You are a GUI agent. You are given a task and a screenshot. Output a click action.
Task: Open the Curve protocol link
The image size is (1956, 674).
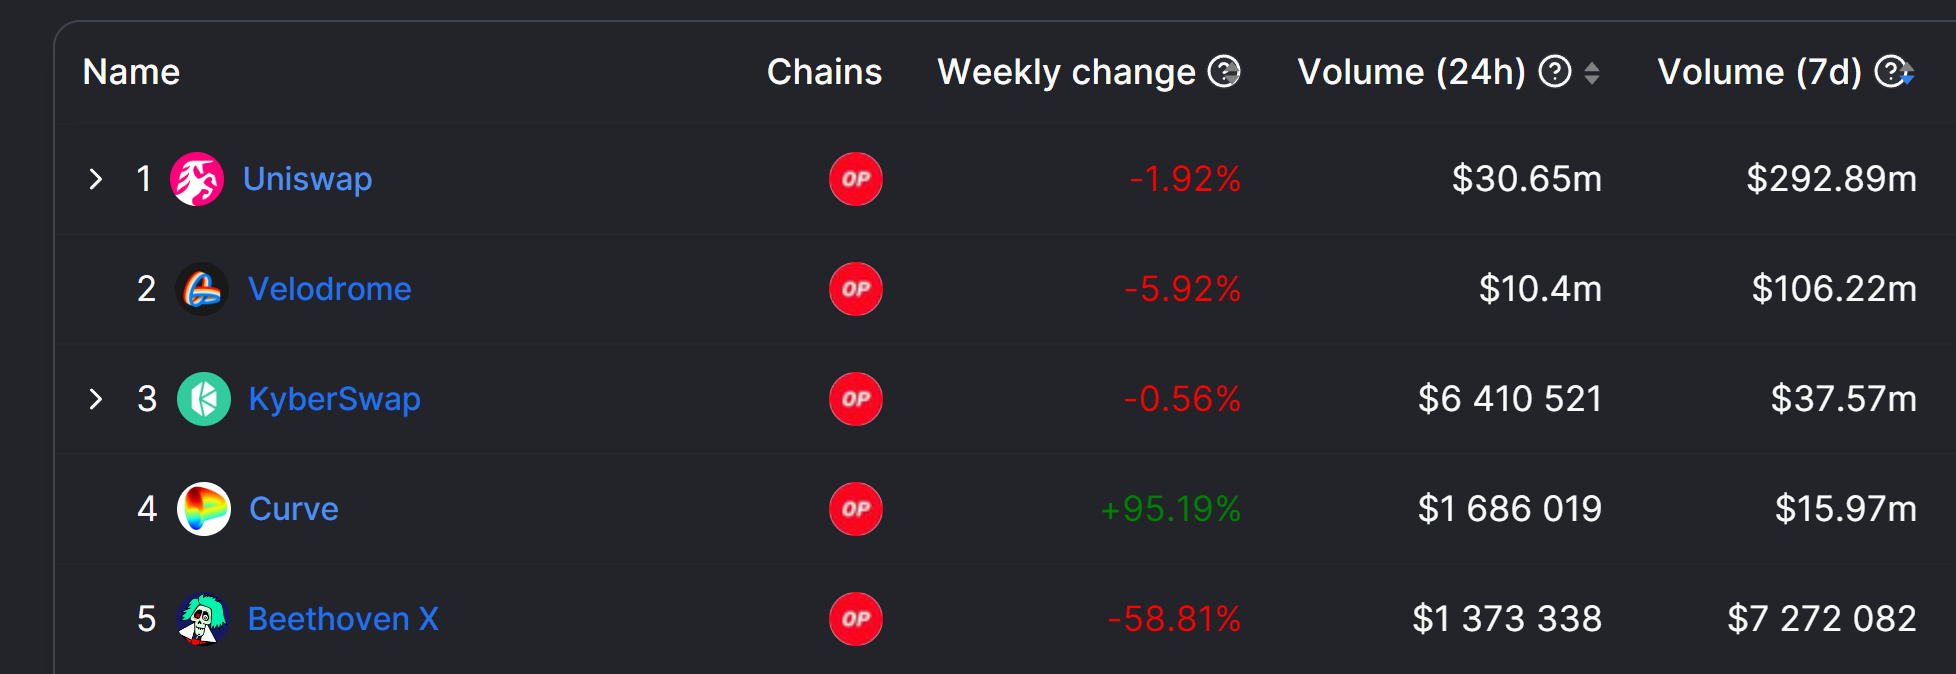click(x=294, y=509)
